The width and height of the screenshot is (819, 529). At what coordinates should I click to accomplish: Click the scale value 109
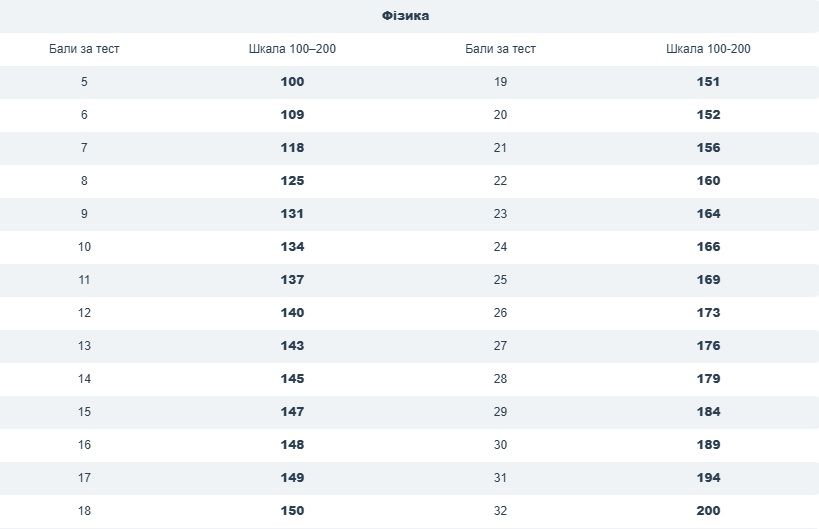(292, 115)
